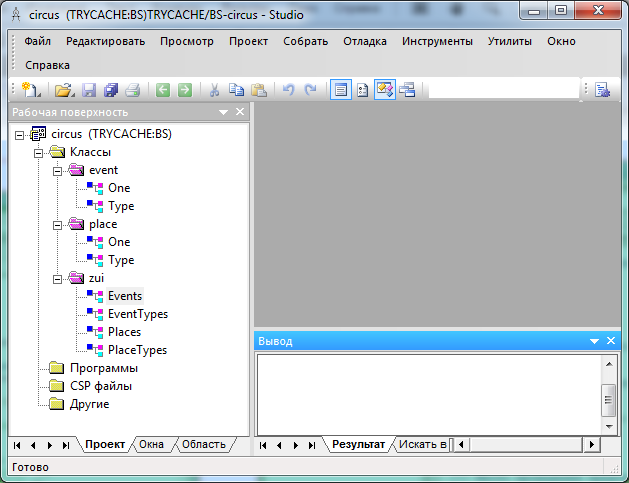Viewport: 629px width, 483px height.
Task: Select Events class under zui
Action: tap(125, 296)
